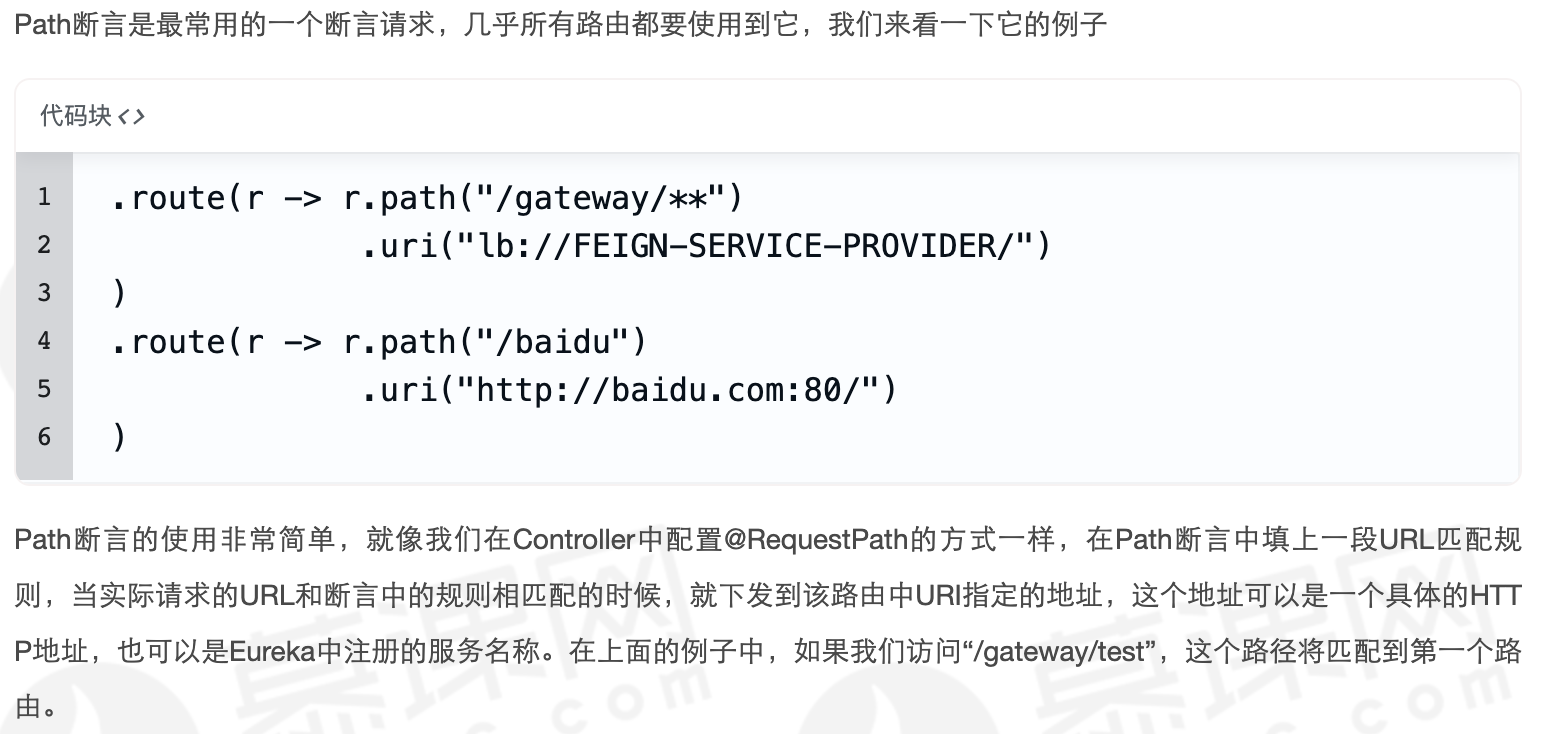Image resolution: width=1550 pixels, height=734 pixels.
Task: Click the code brackets icon beside 代码块
Action: pyautogui.click(x=131, y=116)
